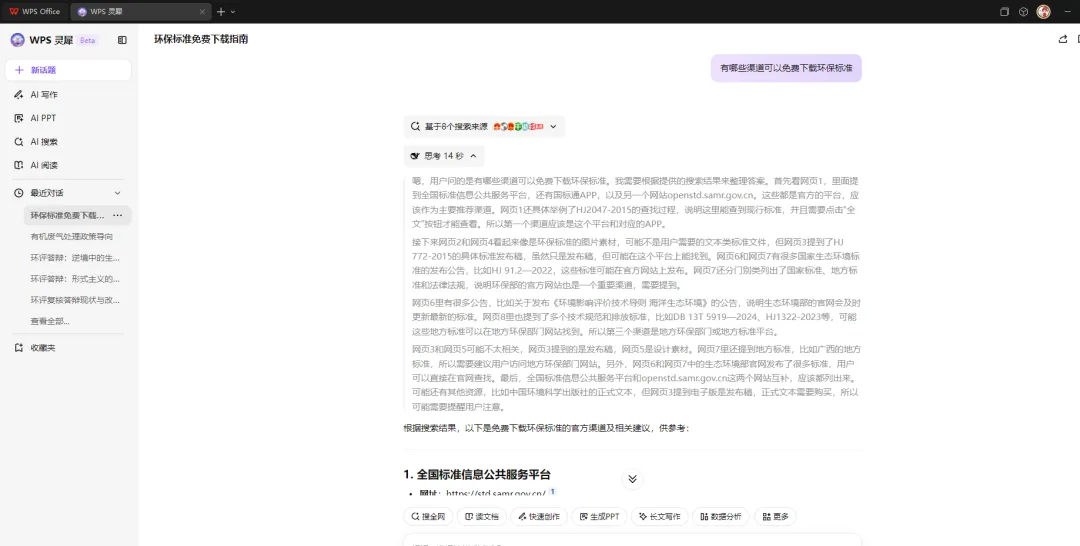
Task: Expand the 基于8个搜索来源 sources dropdown
Action: pos(484,127)
